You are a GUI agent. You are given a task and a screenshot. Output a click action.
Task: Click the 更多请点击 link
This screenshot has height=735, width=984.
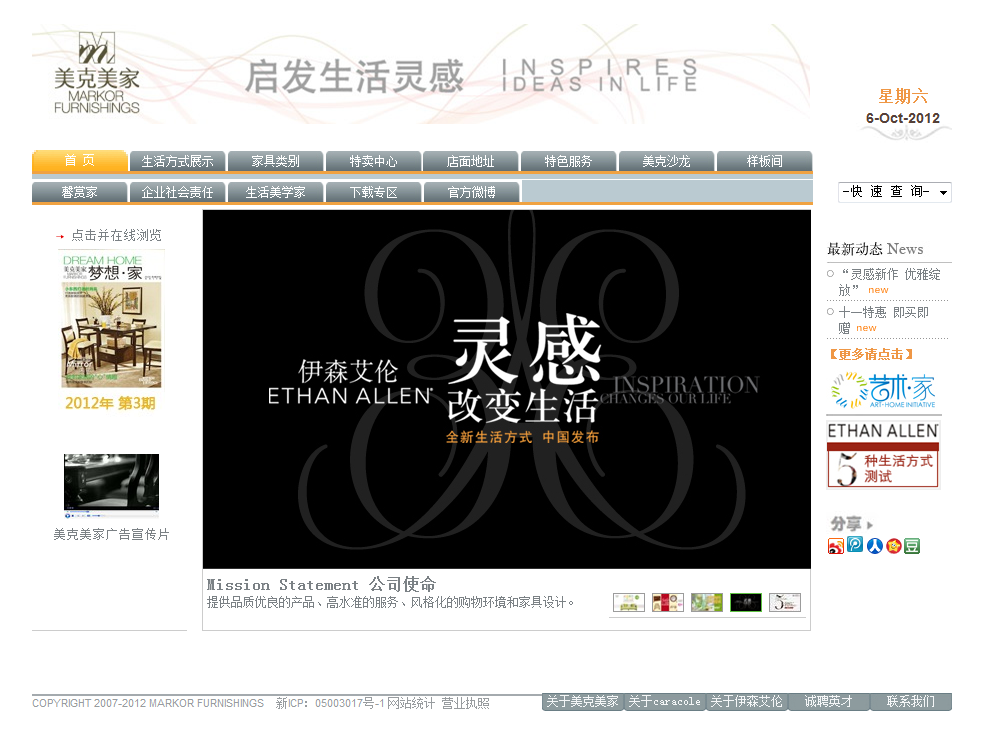(871, 354)
